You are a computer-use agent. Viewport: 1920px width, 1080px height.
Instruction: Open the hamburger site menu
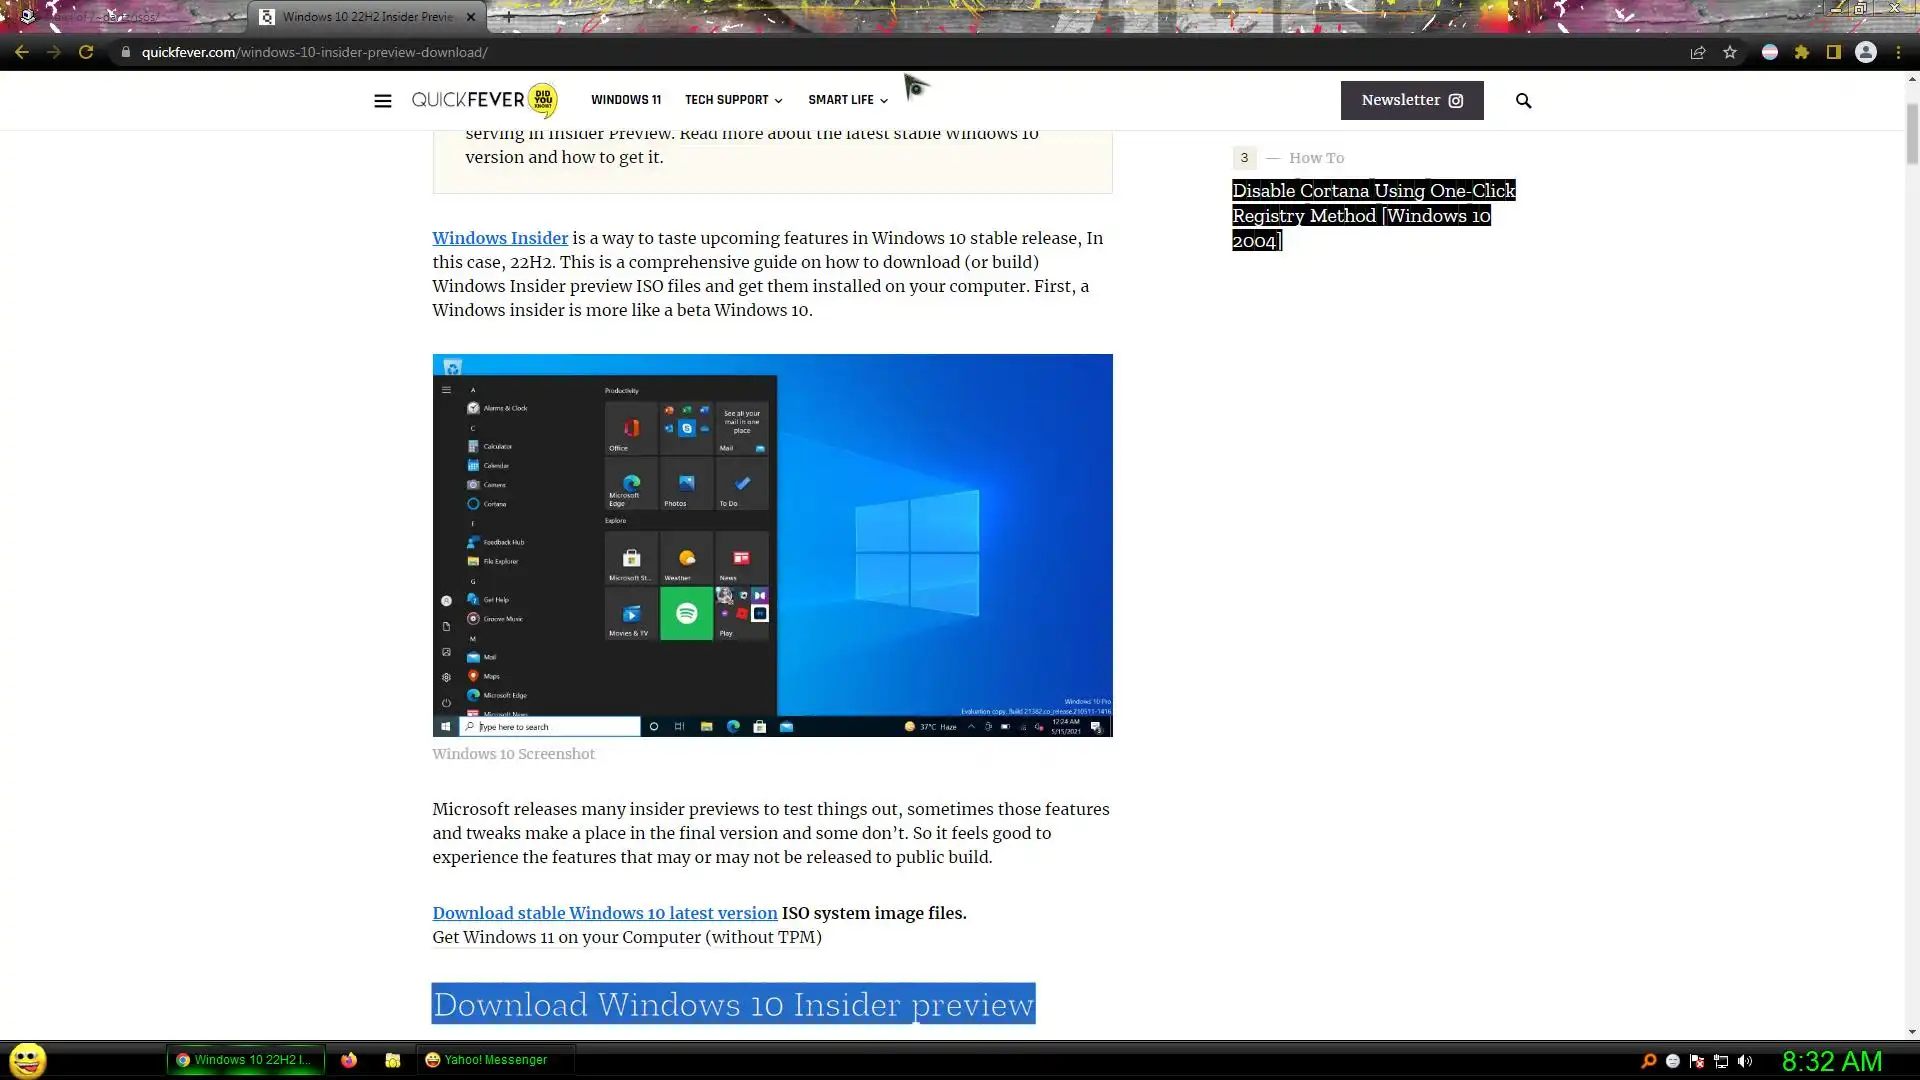point(382,101)
